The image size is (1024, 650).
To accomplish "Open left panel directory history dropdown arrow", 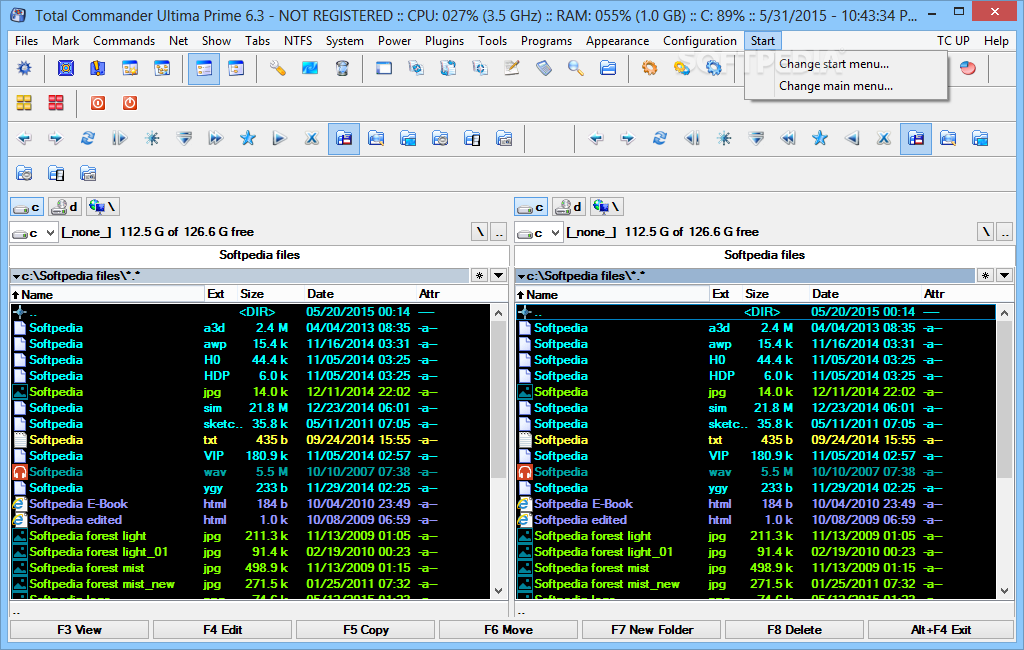I will coord(498,276).
